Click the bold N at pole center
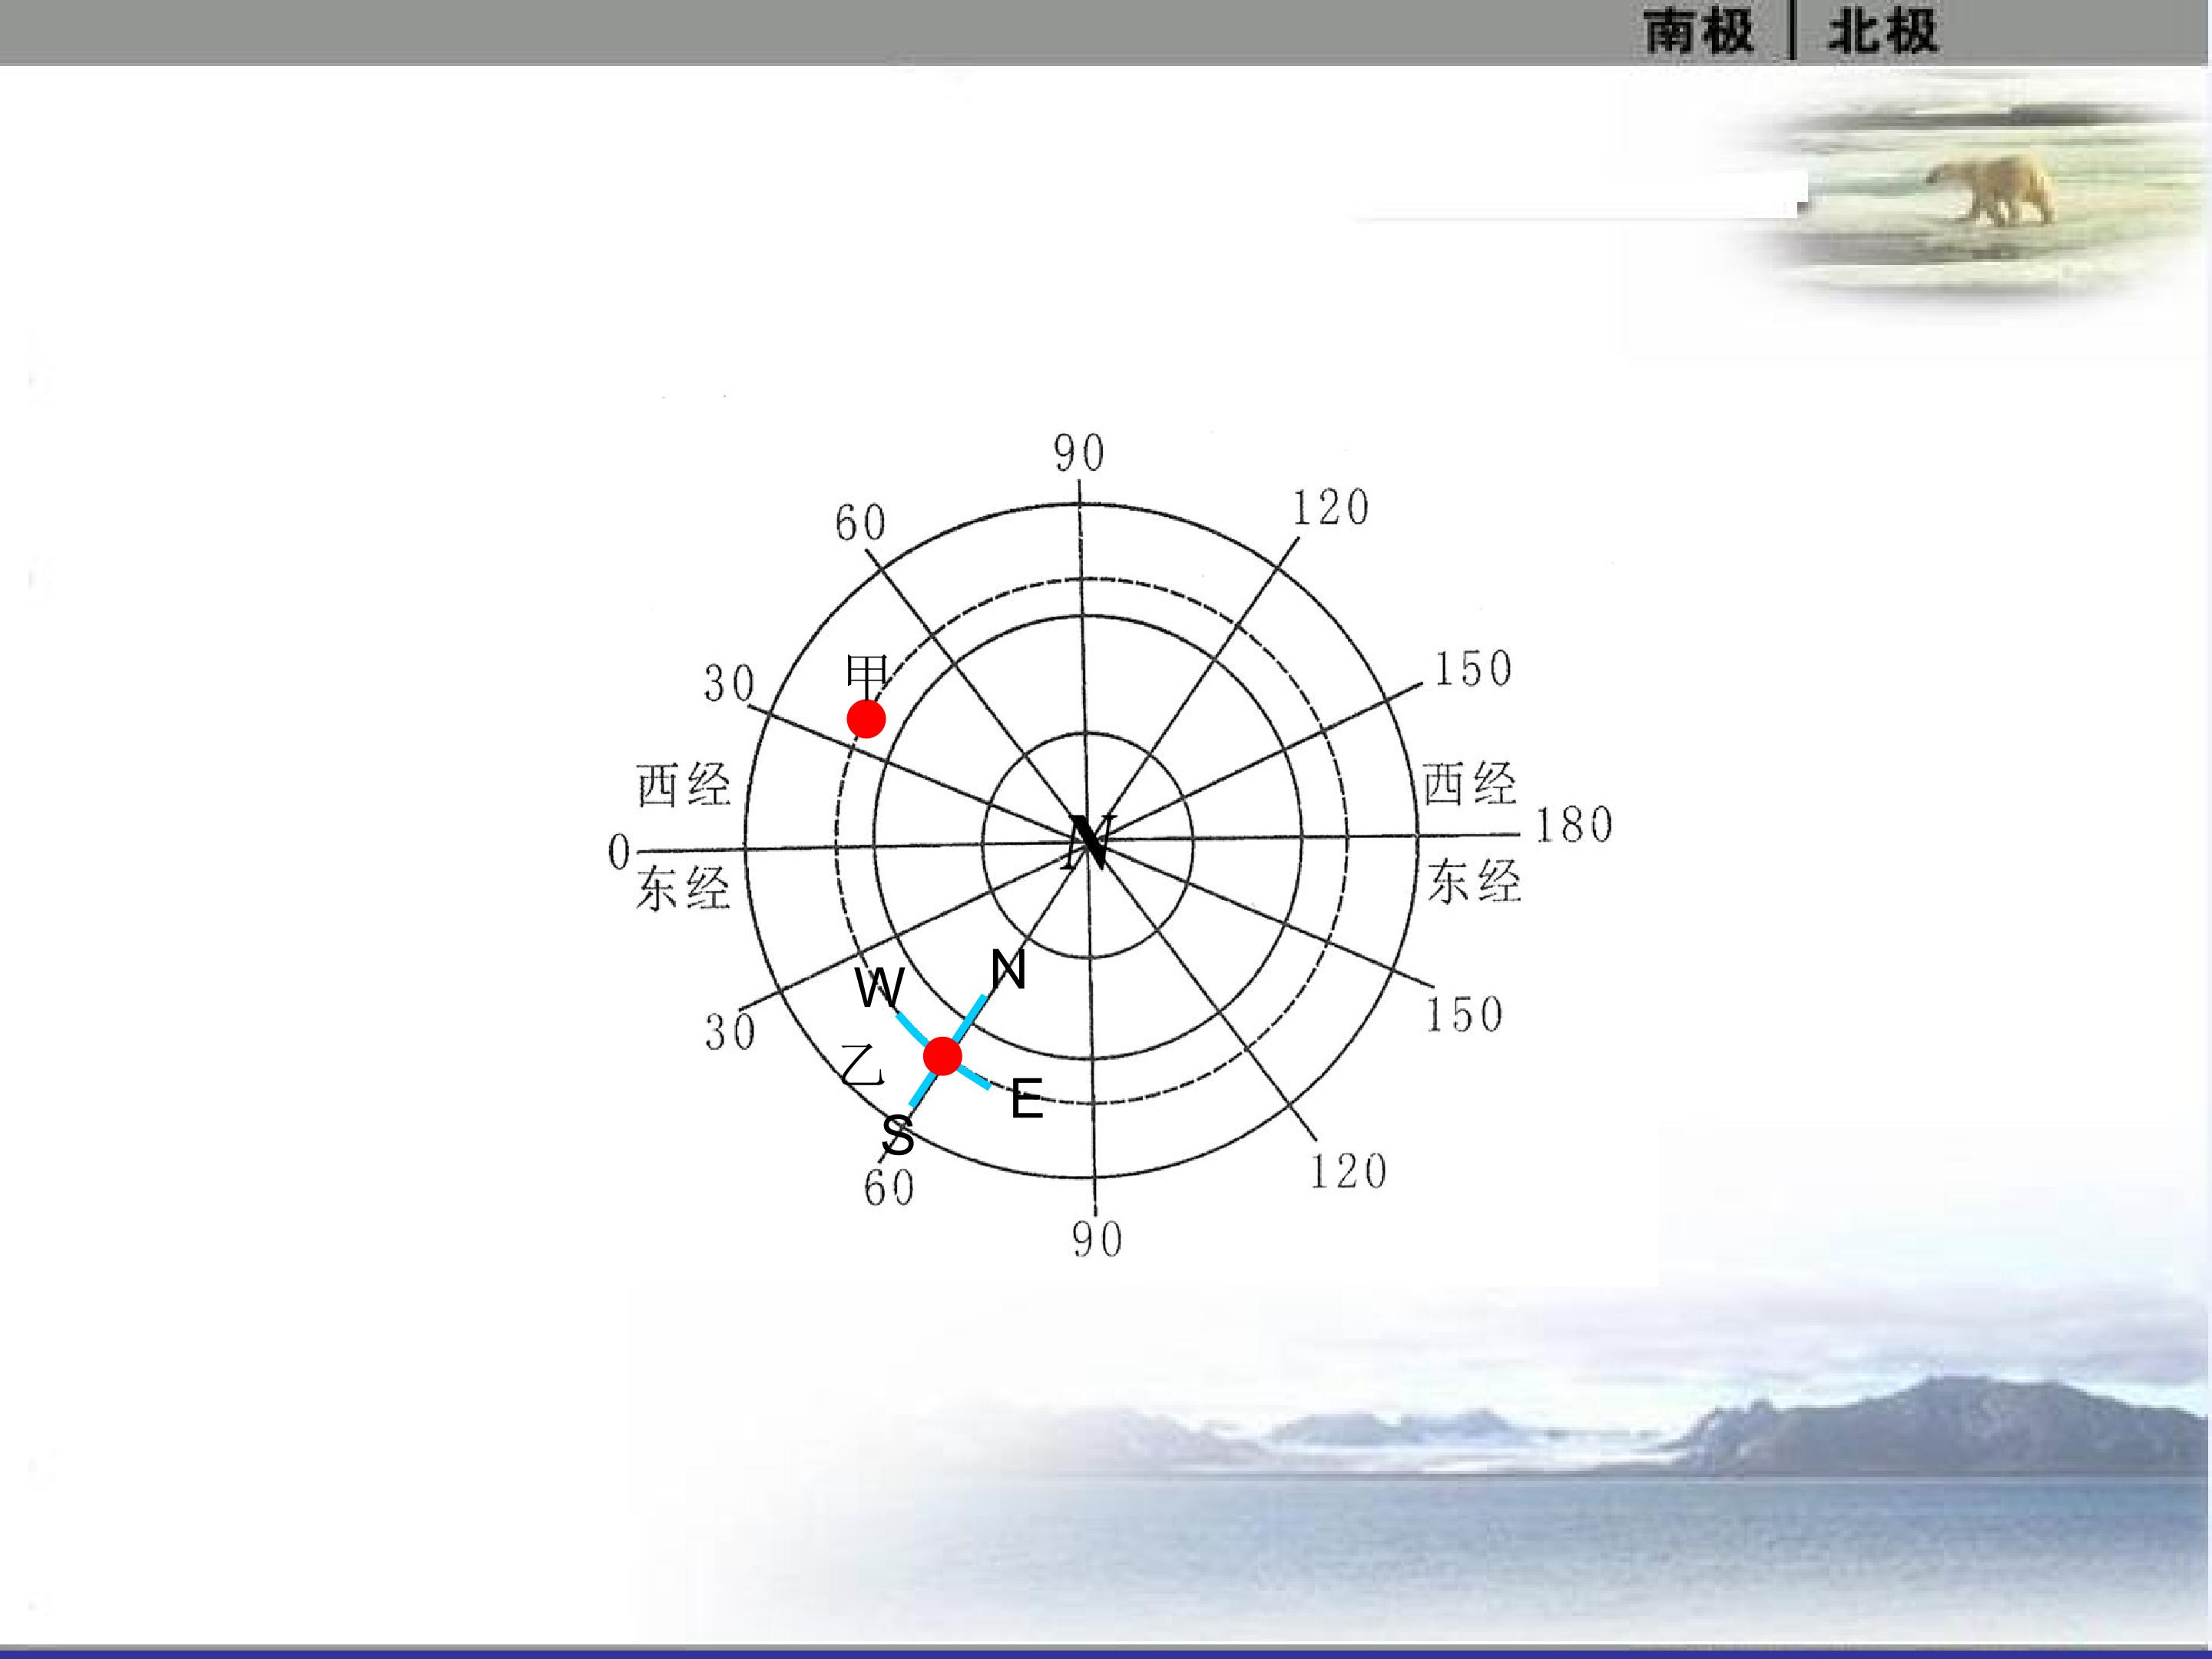This screenshot has height=1659, width=2212. (x=1090, y=843)
